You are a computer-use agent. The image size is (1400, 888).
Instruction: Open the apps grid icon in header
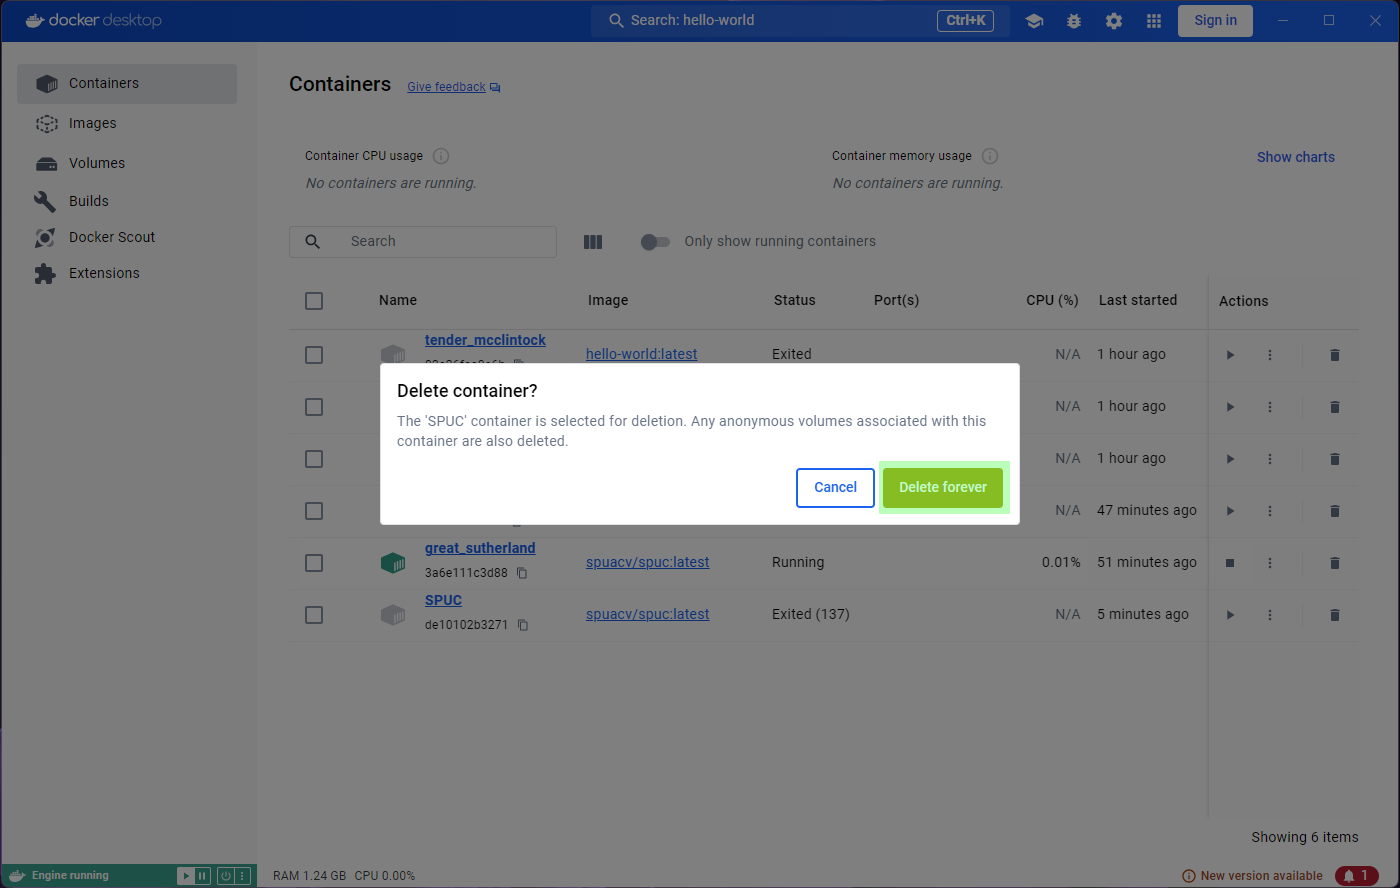tap(1154, 21)
